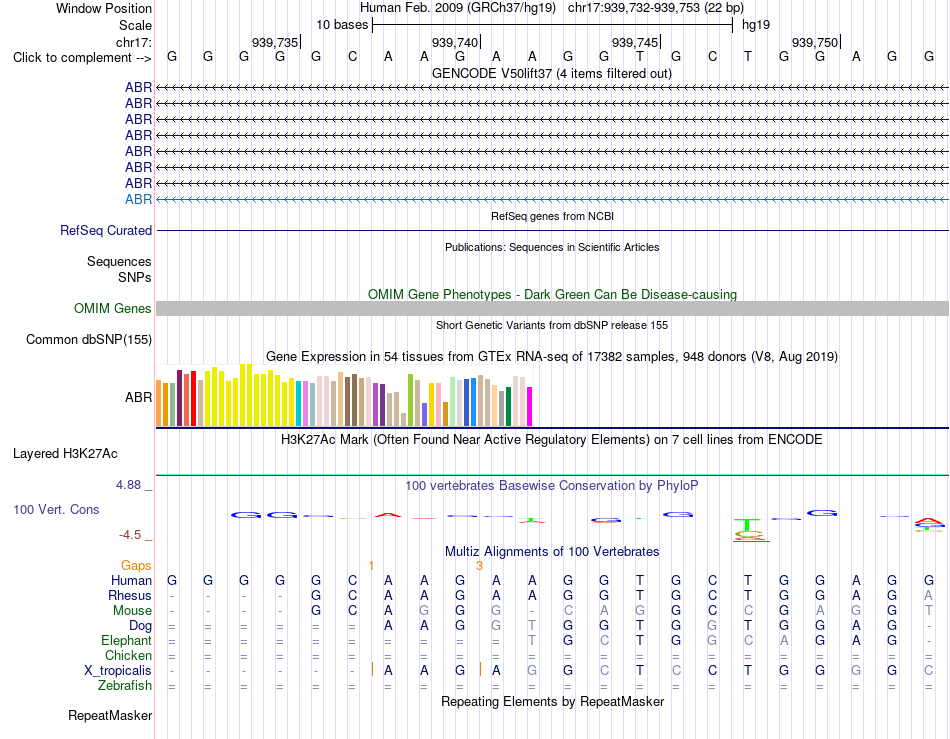Click the magenta bar in the GTEx chart
Viewport: 950px width, 739px height.
(530, 407)
